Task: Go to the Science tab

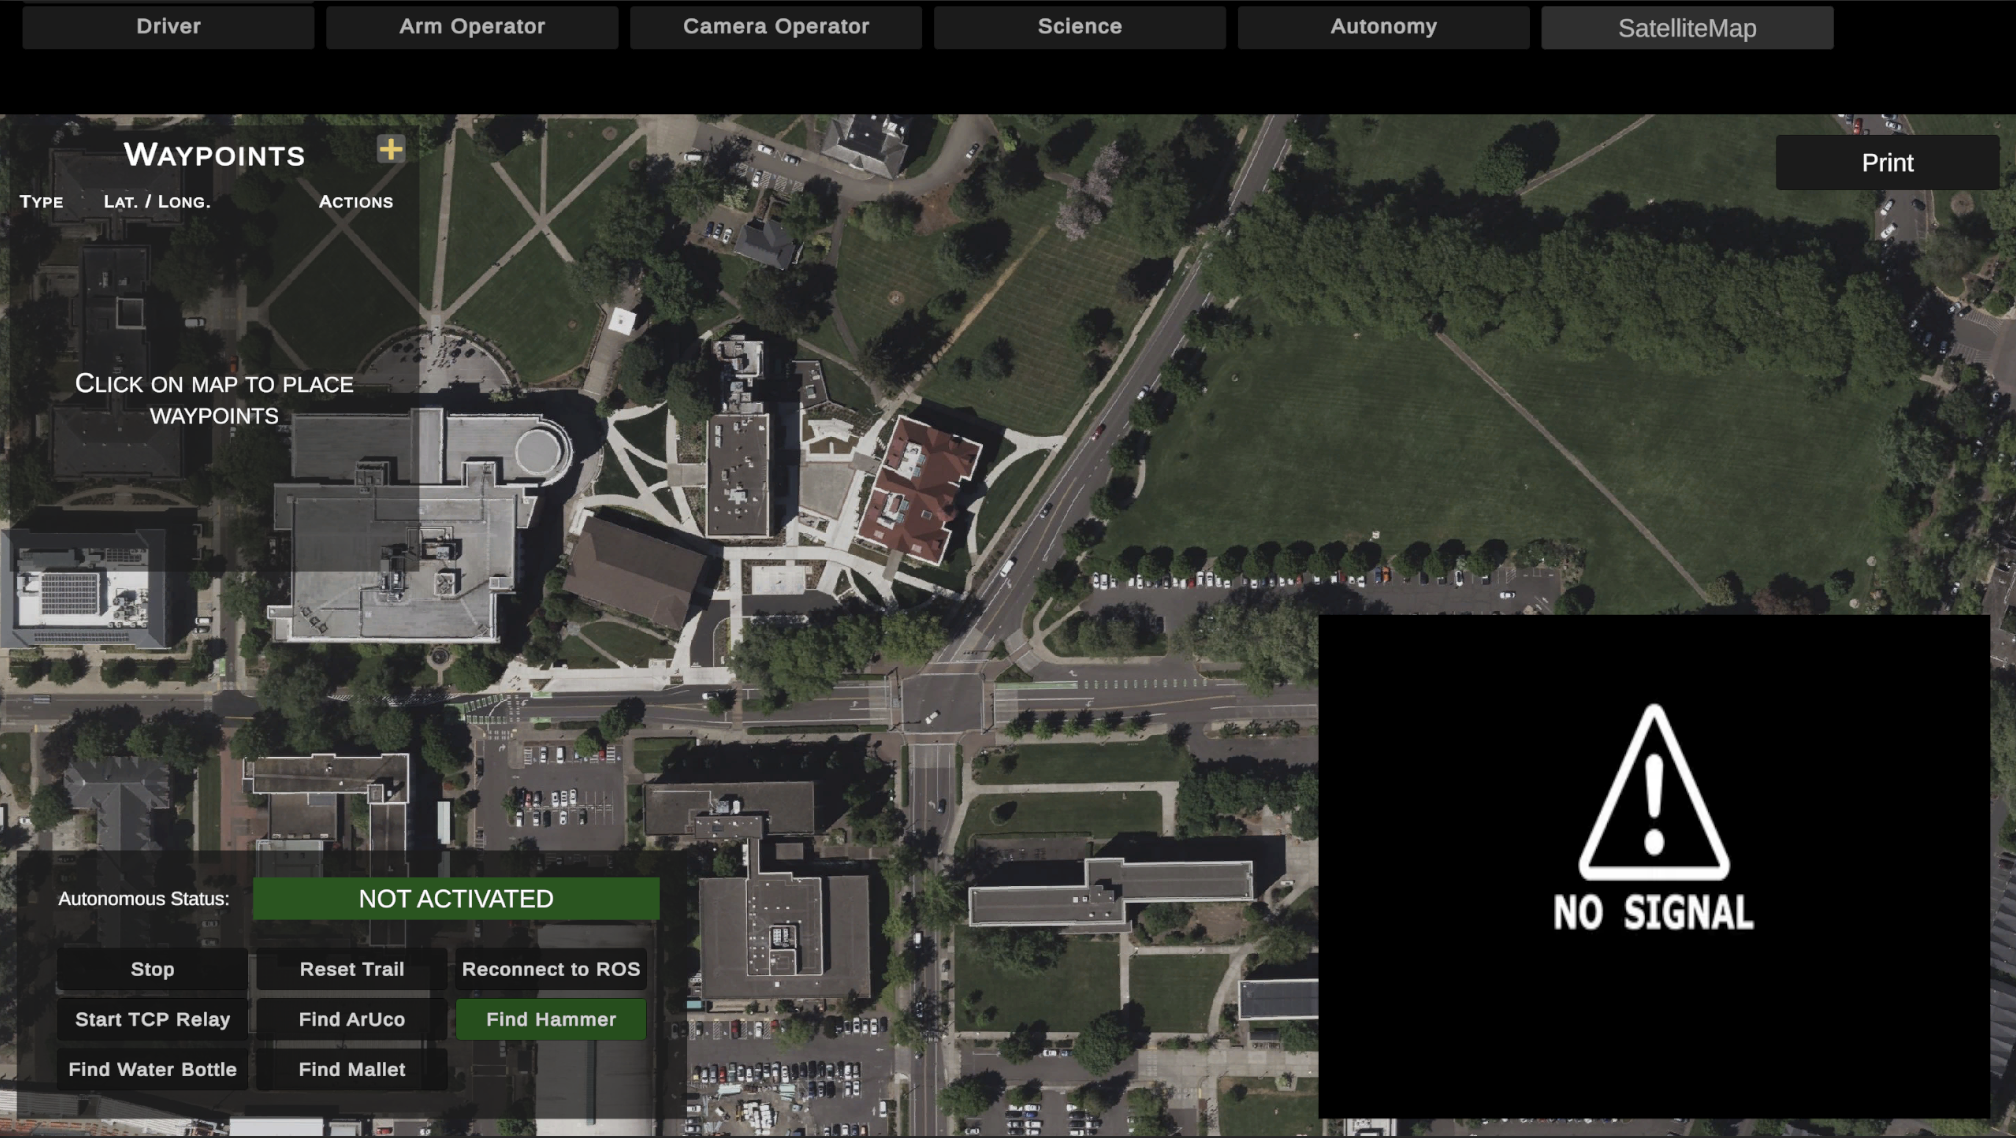Action: (x=1080, y=27)
